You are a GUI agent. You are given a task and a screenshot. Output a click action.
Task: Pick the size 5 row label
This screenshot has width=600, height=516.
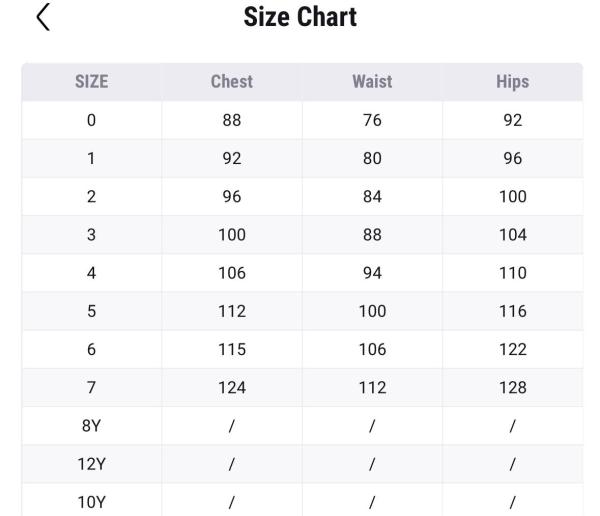(91, 311)
